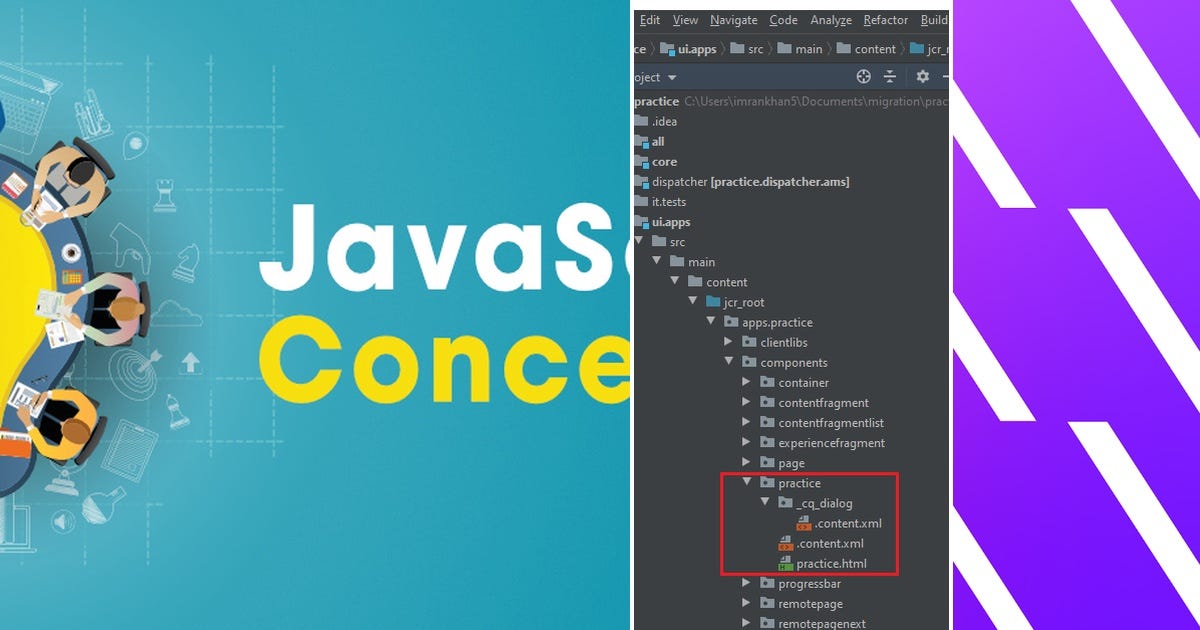The image size is (1200, 630).
Task: Select the contentfragmentlist folder label
Action: [x=831, y=423]
